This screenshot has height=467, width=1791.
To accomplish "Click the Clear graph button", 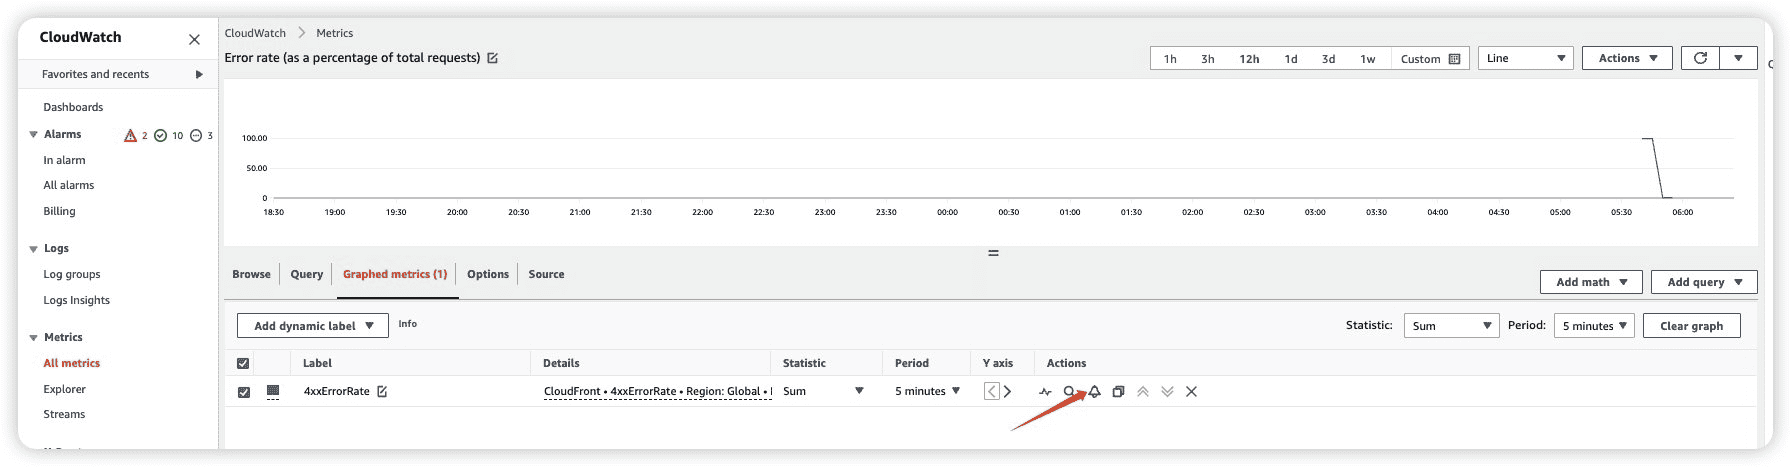I will coord(1691,325).
